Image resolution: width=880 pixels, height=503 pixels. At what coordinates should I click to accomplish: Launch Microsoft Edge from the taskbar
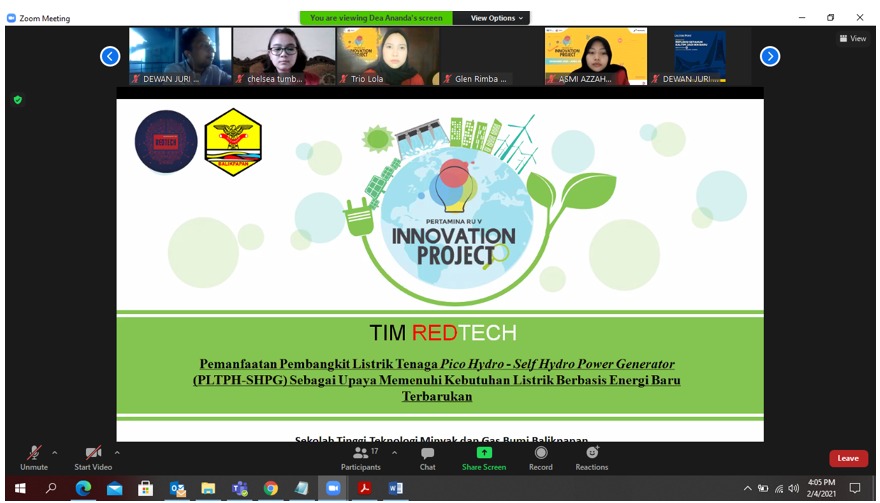pos(83,489)
